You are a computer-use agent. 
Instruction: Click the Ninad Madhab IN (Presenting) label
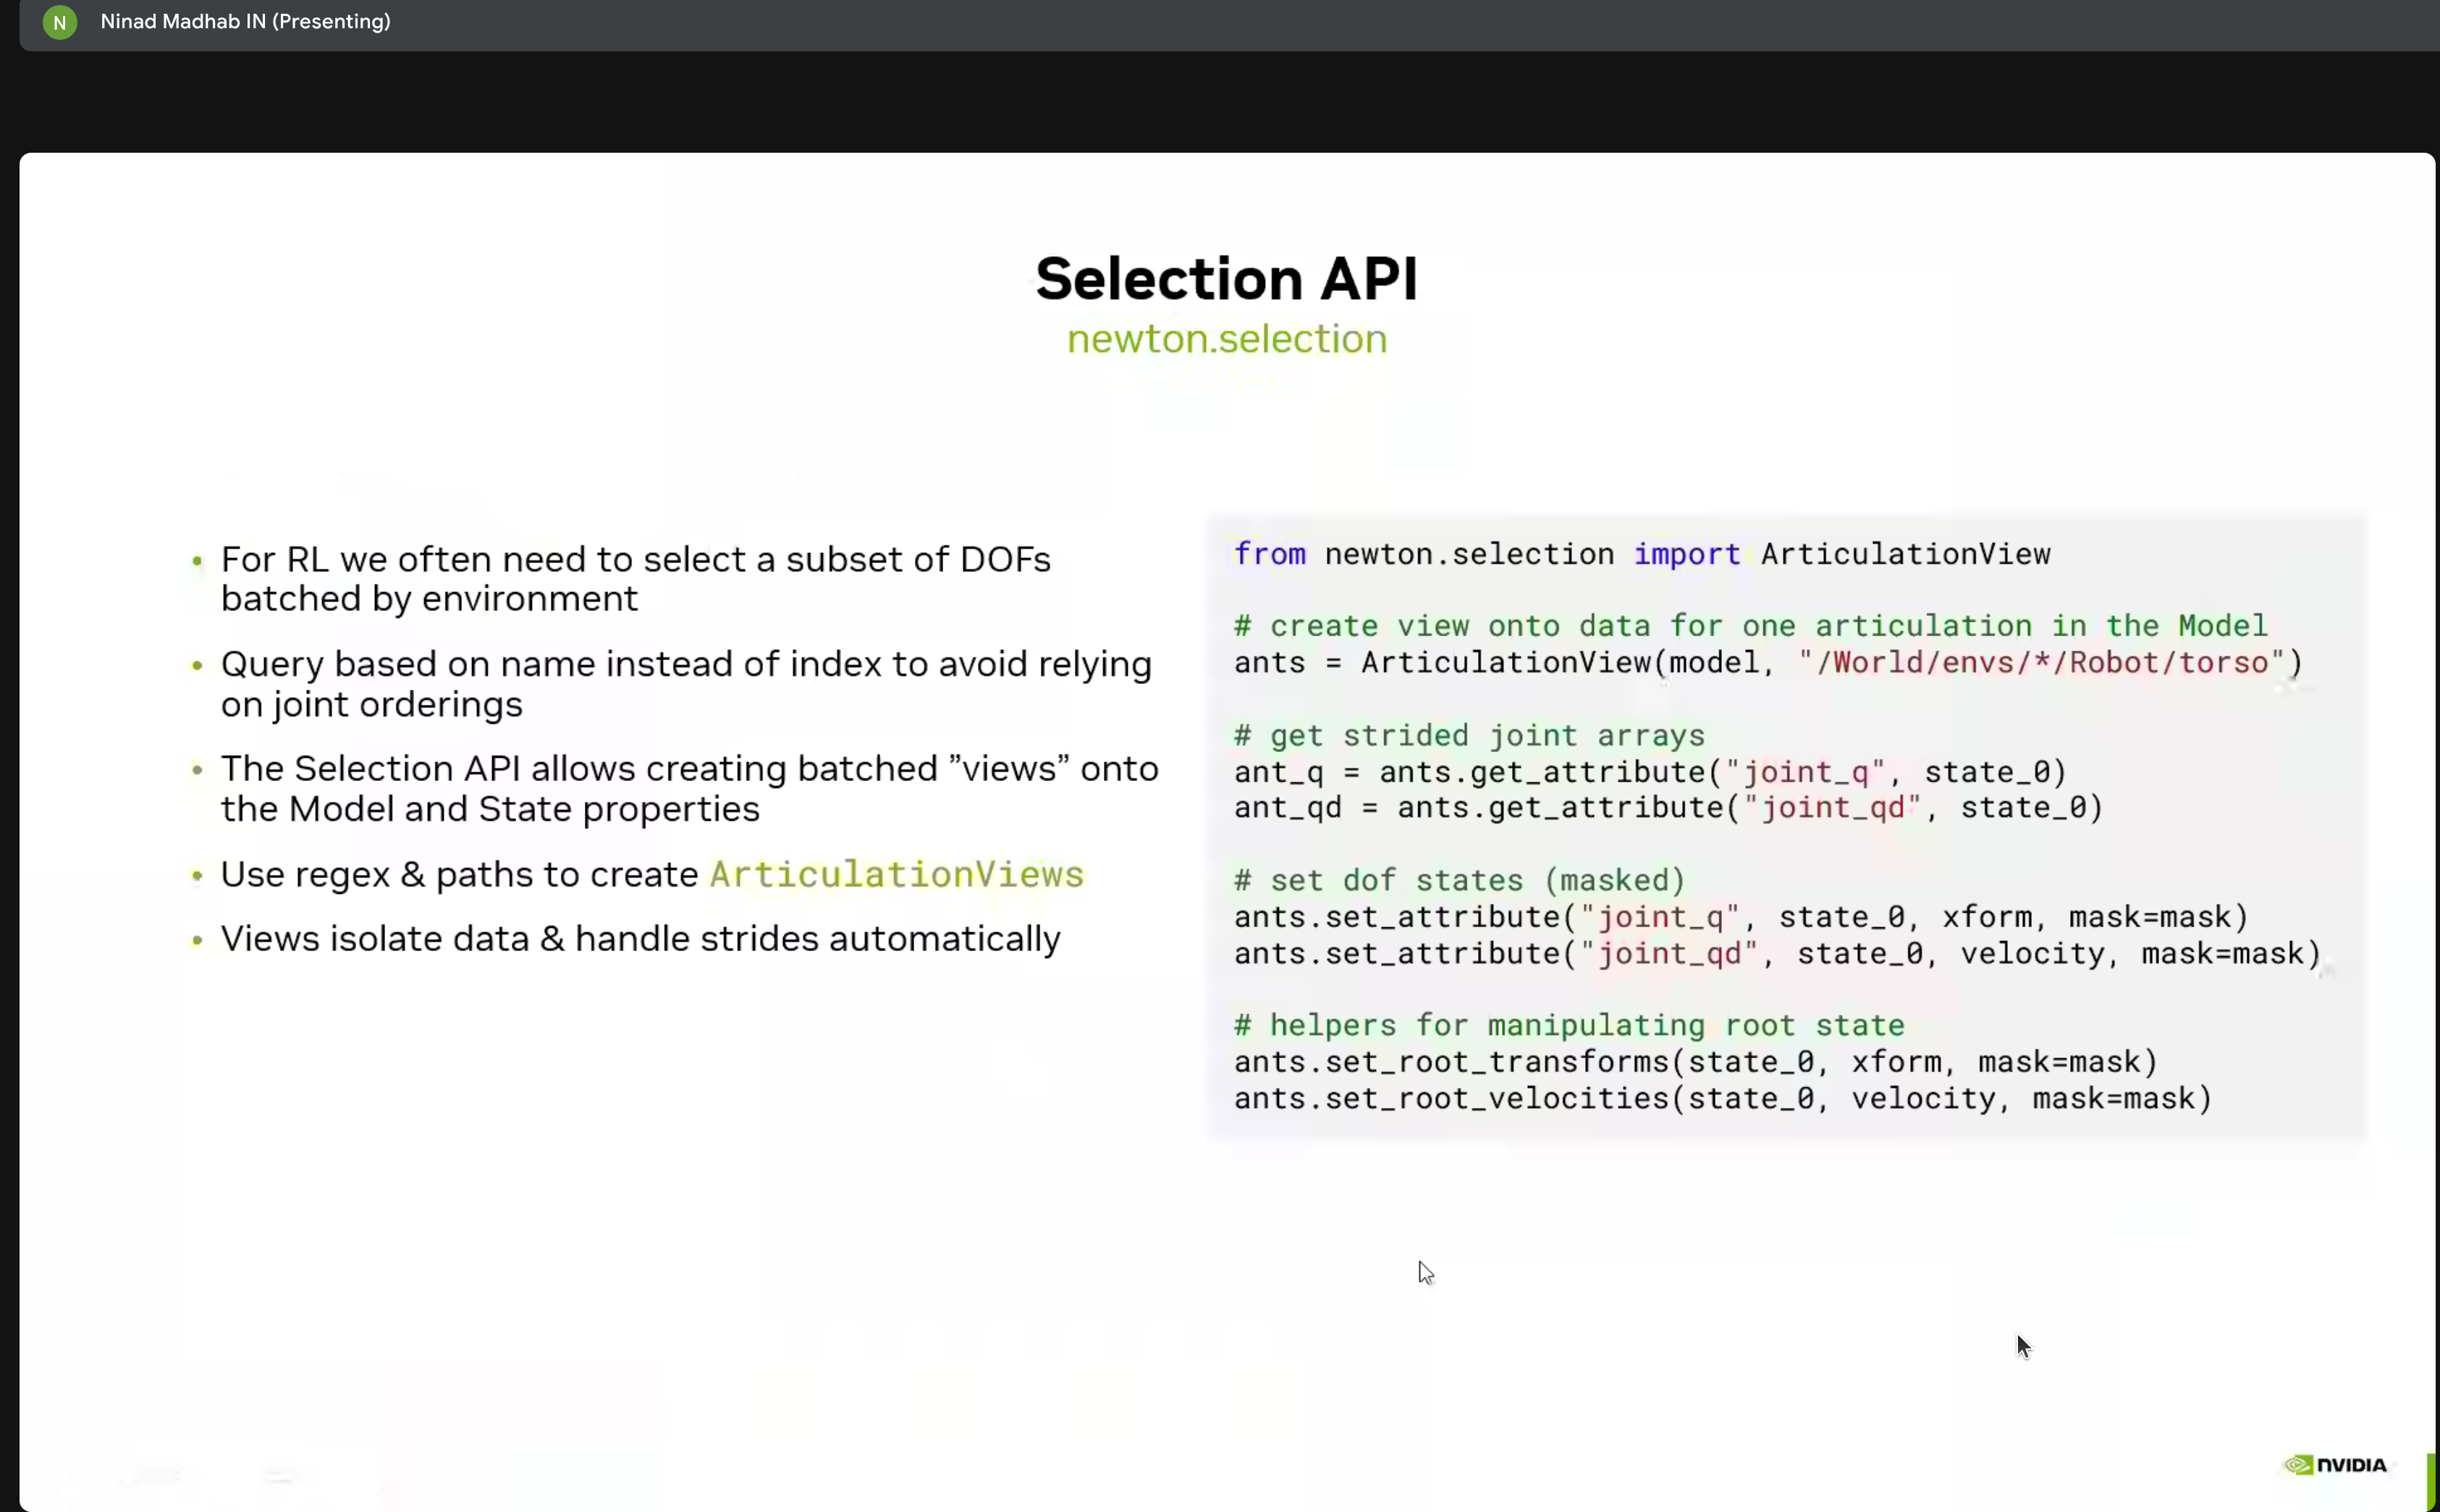coord(245,21)
